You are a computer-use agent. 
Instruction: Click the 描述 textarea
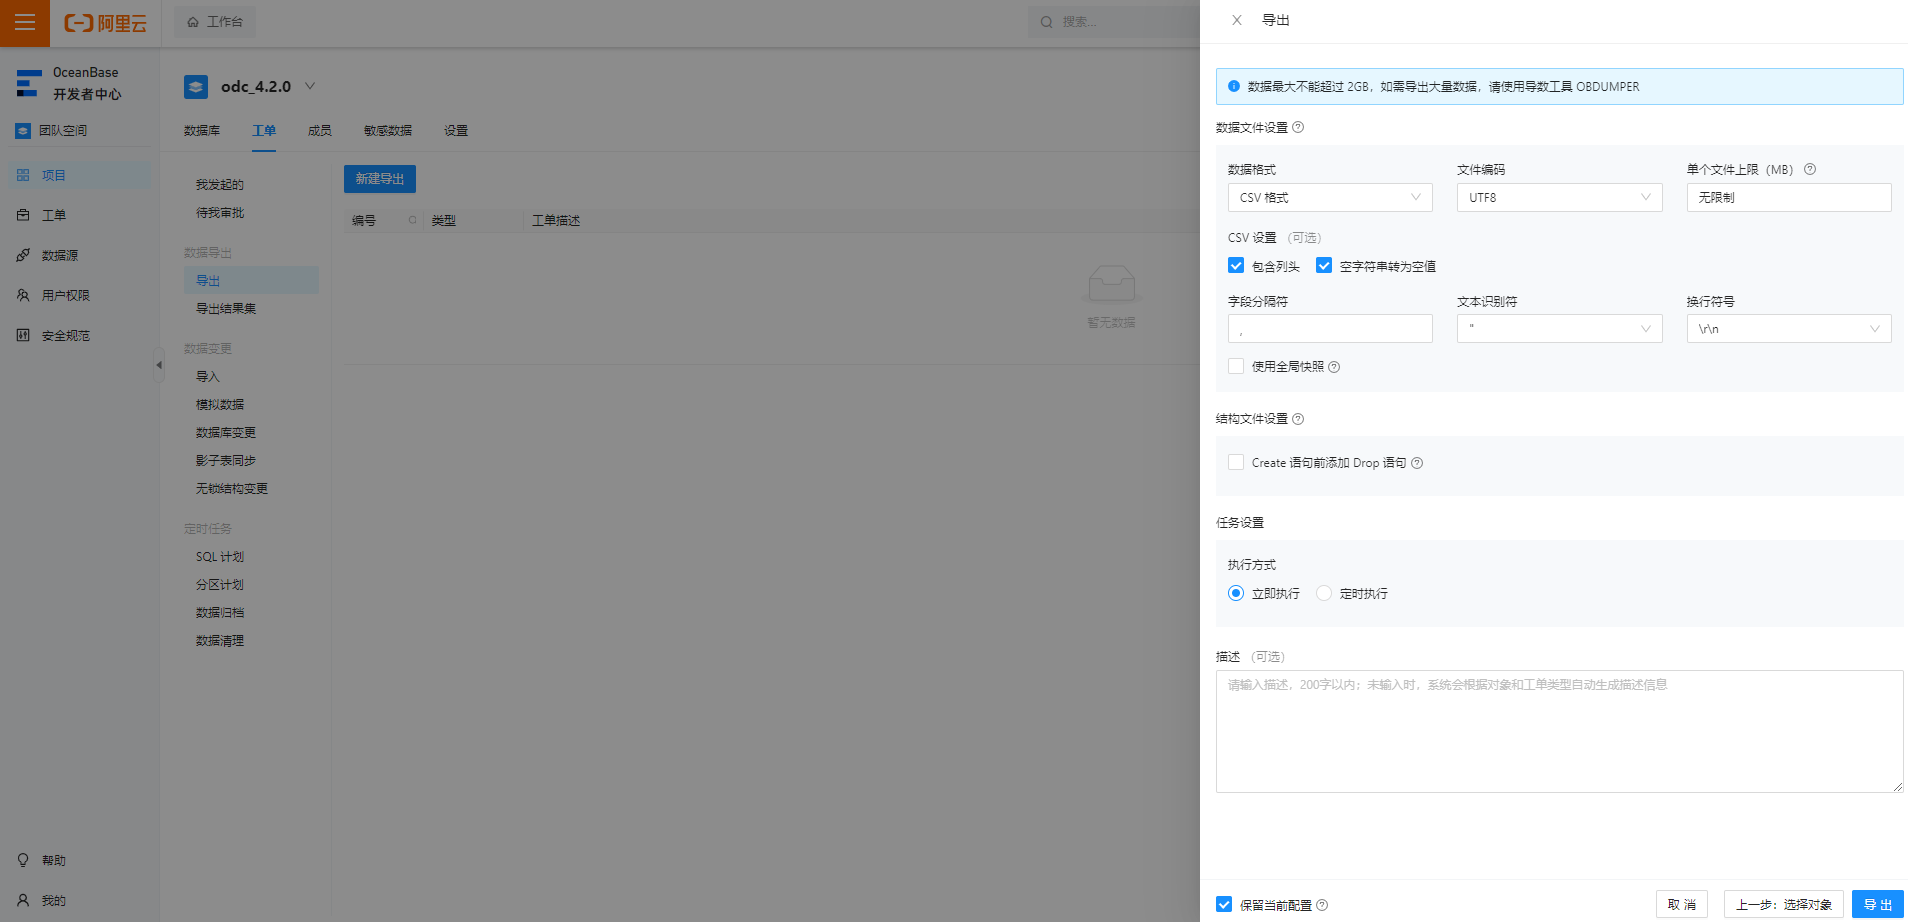1559,731
